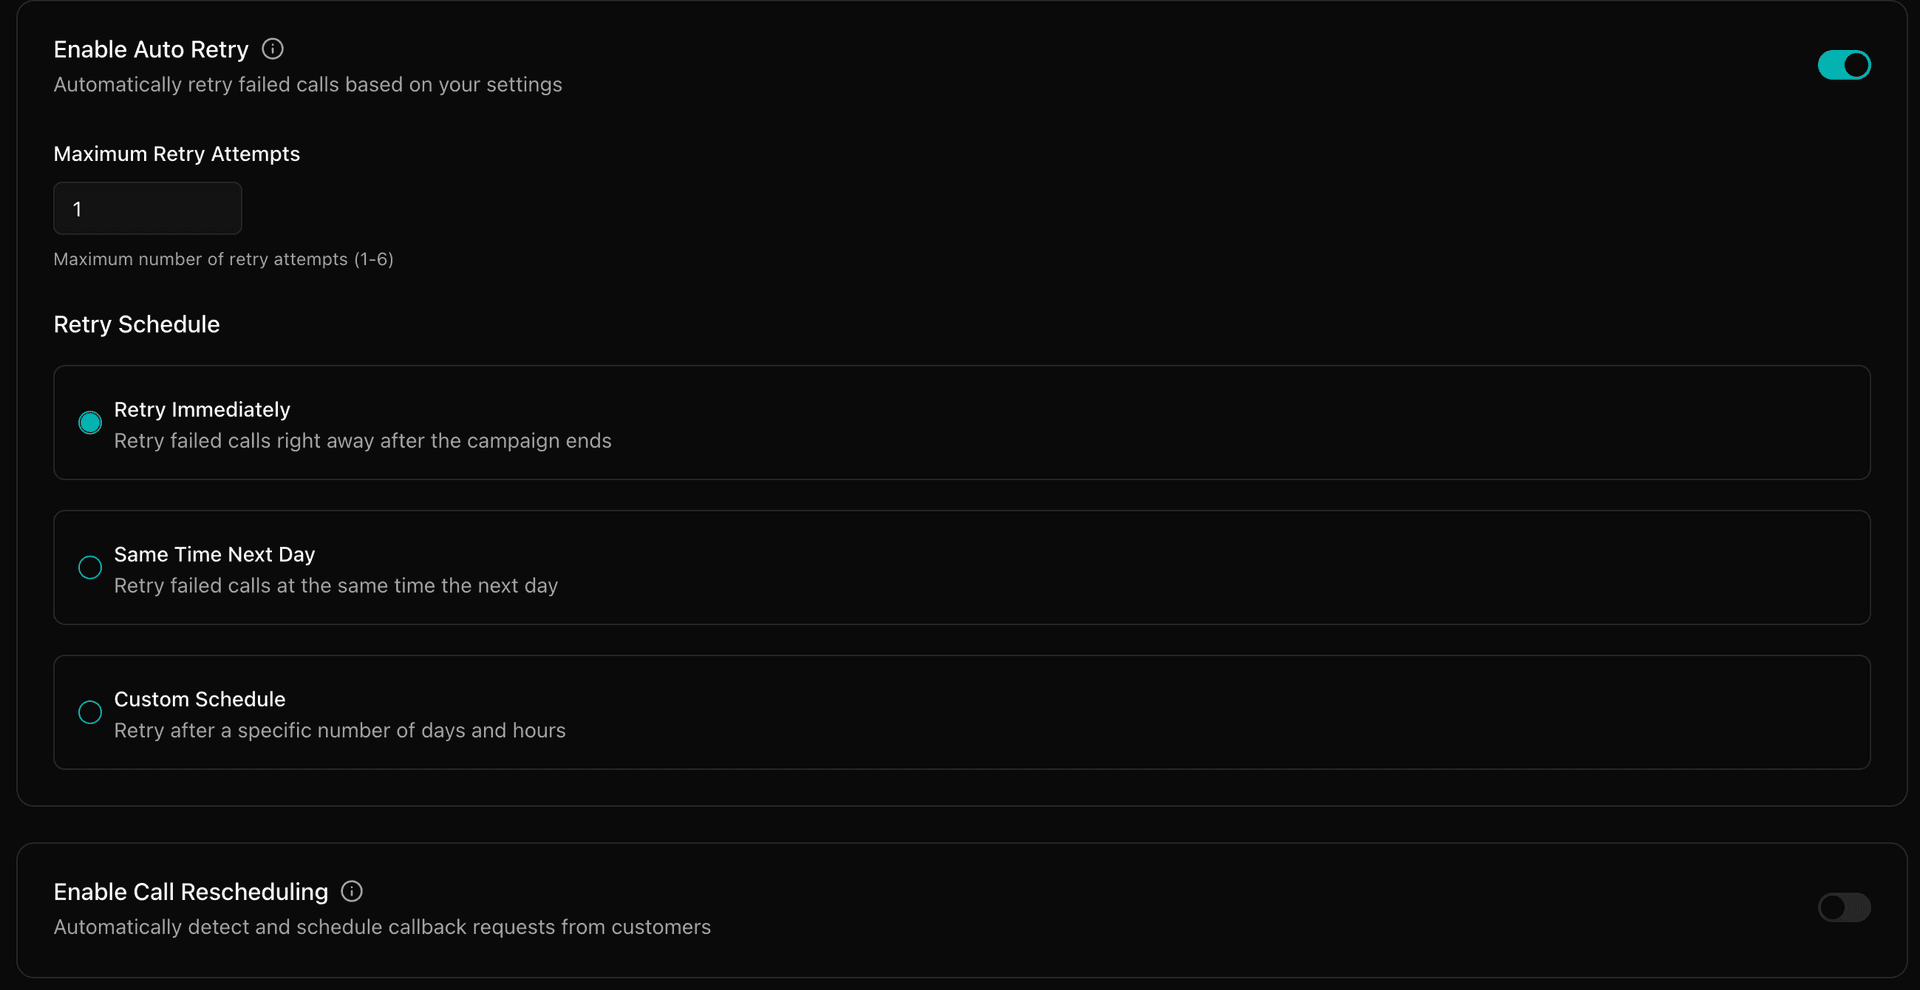1920x990 pixels.
Task: Click the Enable Call Rescheduling heading
Action: pyautogui.click(x=190, y=892)
